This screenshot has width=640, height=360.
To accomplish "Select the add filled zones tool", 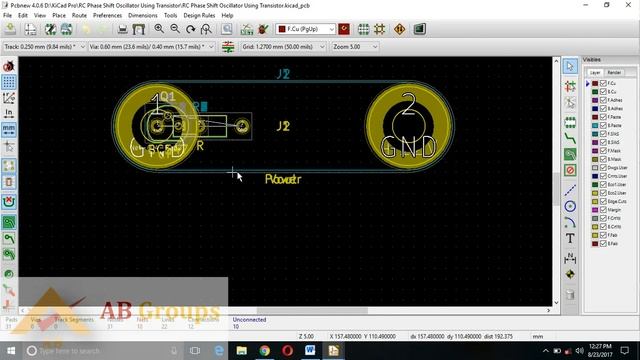I will 570,154.
